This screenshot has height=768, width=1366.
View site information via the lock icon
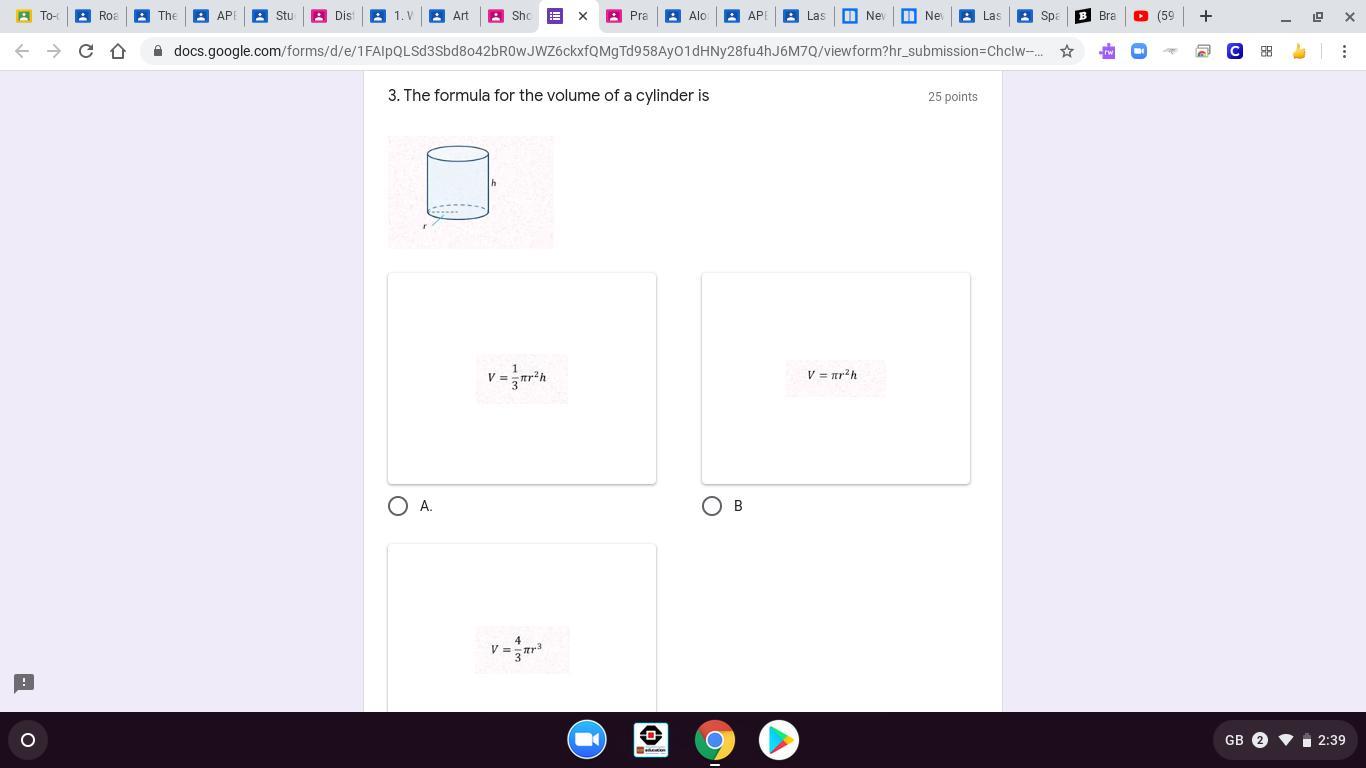click(x=158, y=51)
